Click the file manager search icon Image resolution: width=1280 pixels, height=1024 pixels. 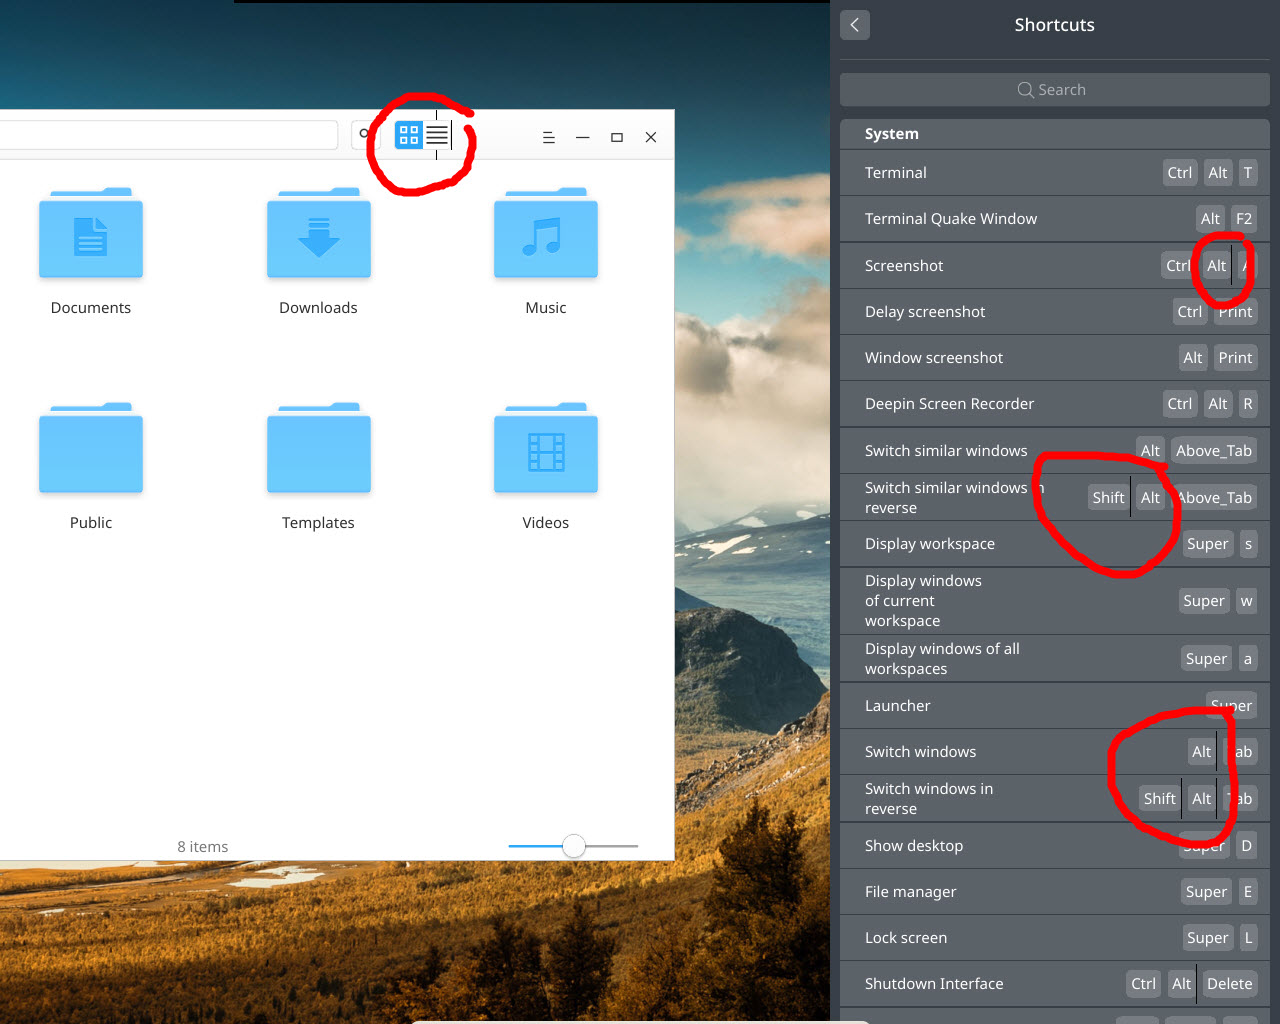365,135
